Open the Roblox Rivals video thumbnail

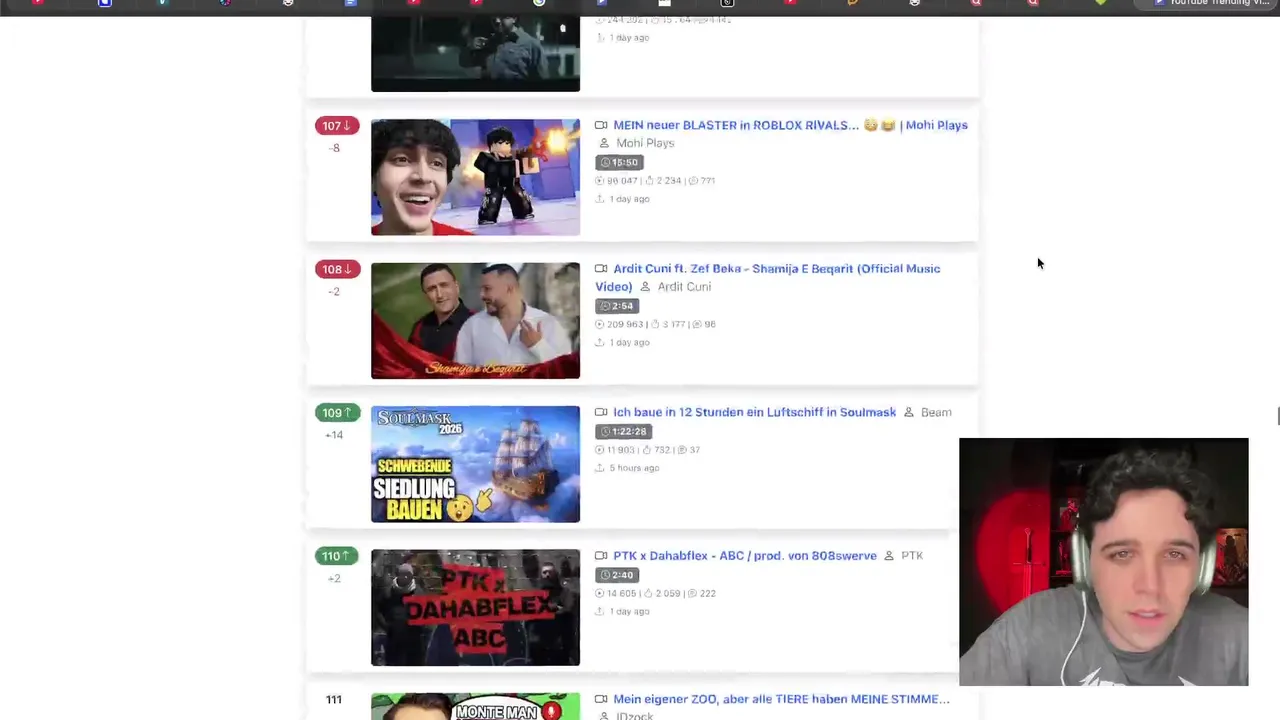click(x=475, y=177)
